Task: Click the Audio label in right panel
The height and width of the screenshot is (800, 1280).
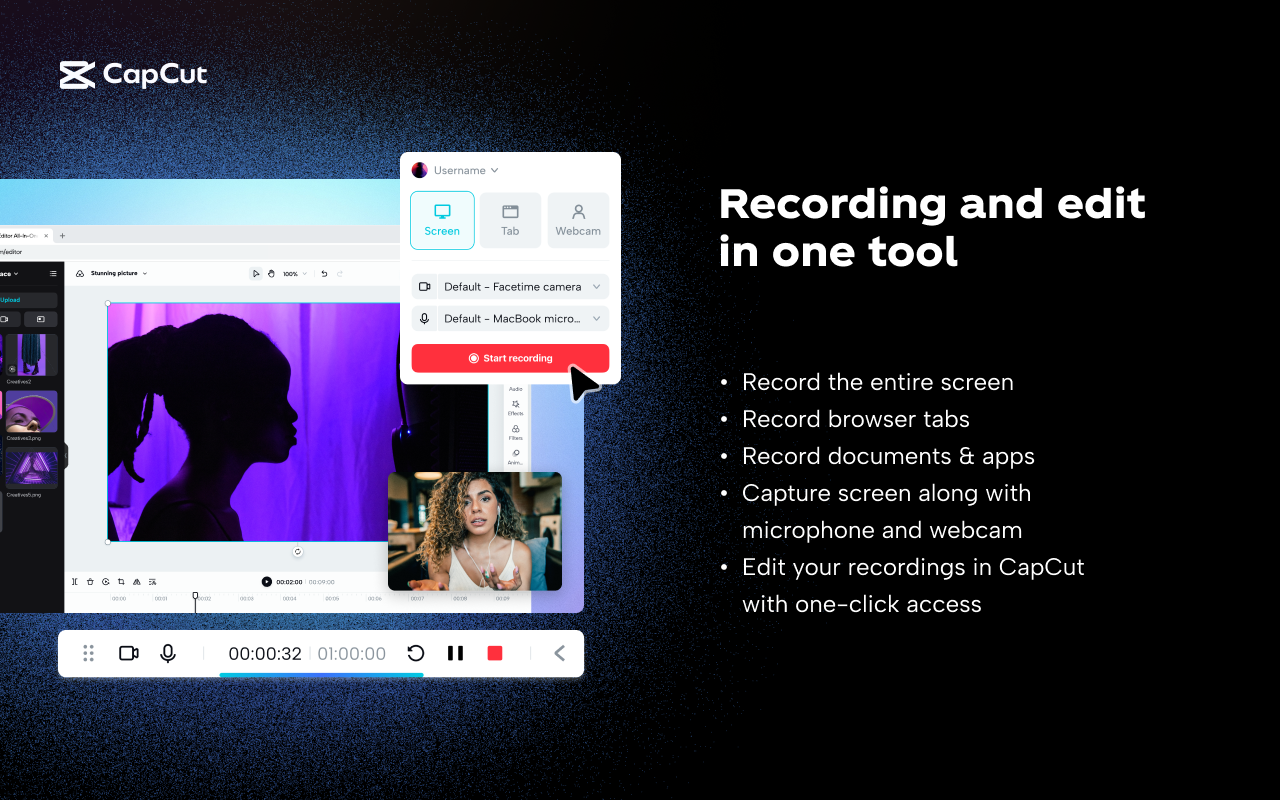Action: [516, 388]
